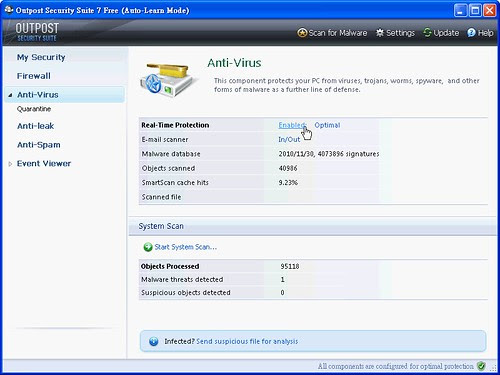Open My Security page
500x375 pixels.
41,57
